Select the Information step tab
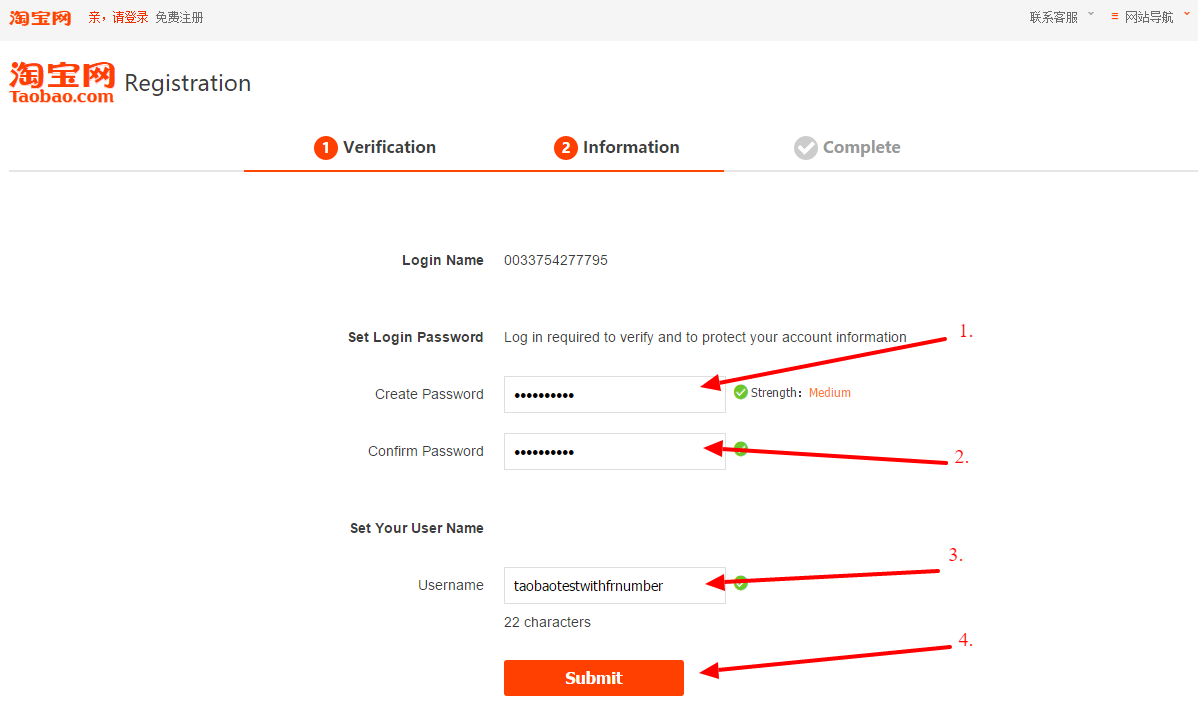Screen dimensions: 1198x715 [631, 147]
